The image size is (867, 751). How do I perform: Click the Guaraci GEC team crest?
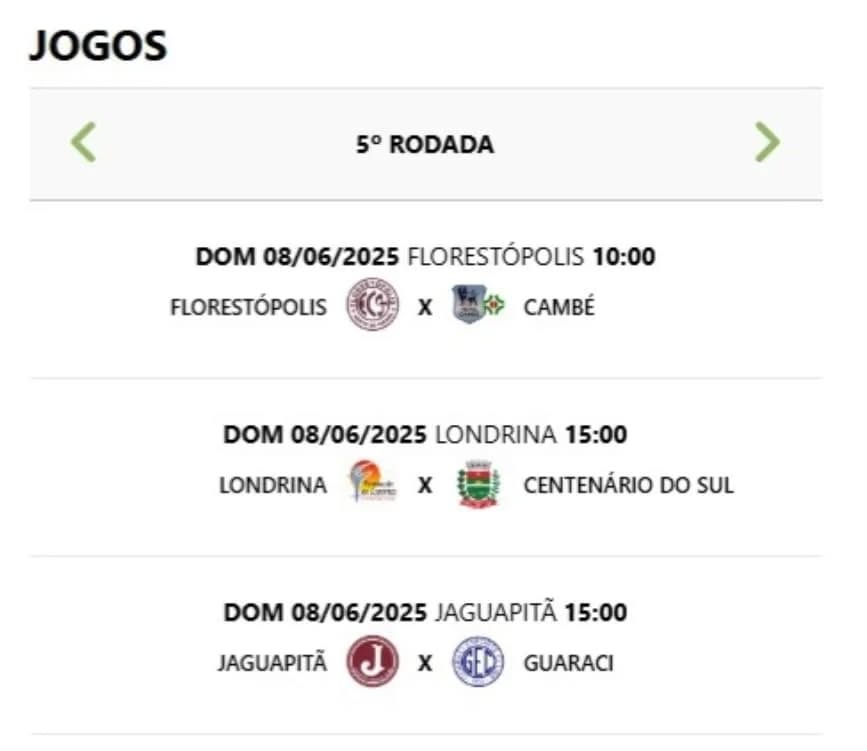pyautogui.click(x=478, y=662)
